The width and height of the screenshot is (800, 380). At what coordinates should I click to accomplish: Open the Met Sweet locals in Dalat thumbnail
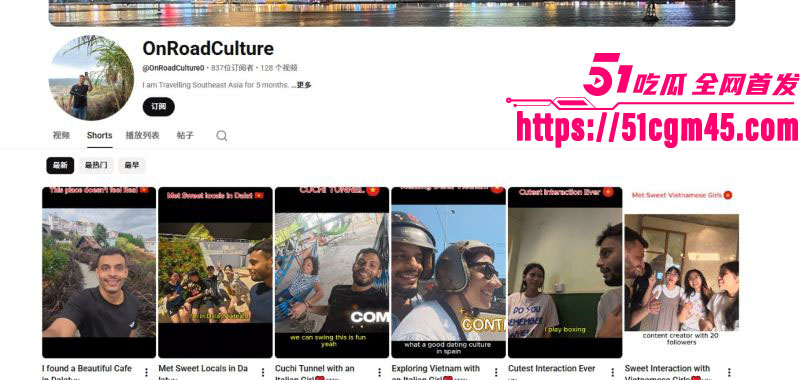pyautogui.click(x=215, y=272)
